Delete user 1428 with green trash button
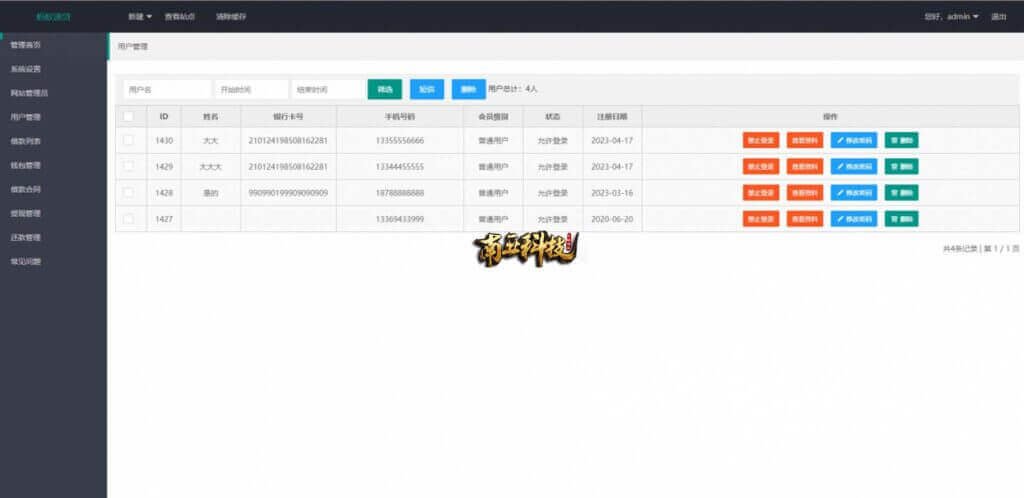This screenshot has height=498, width=1024. [901, 193]
